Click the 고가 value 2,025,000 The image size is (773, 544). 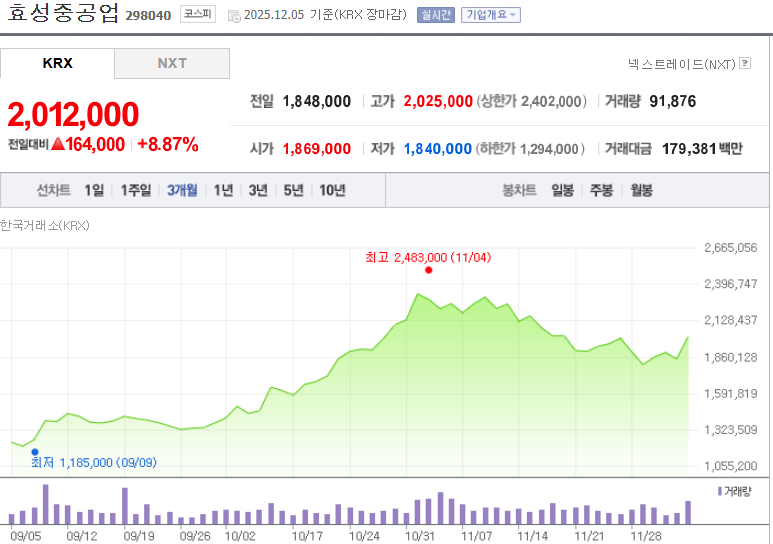pyautogui.click(x=438, y=102)
